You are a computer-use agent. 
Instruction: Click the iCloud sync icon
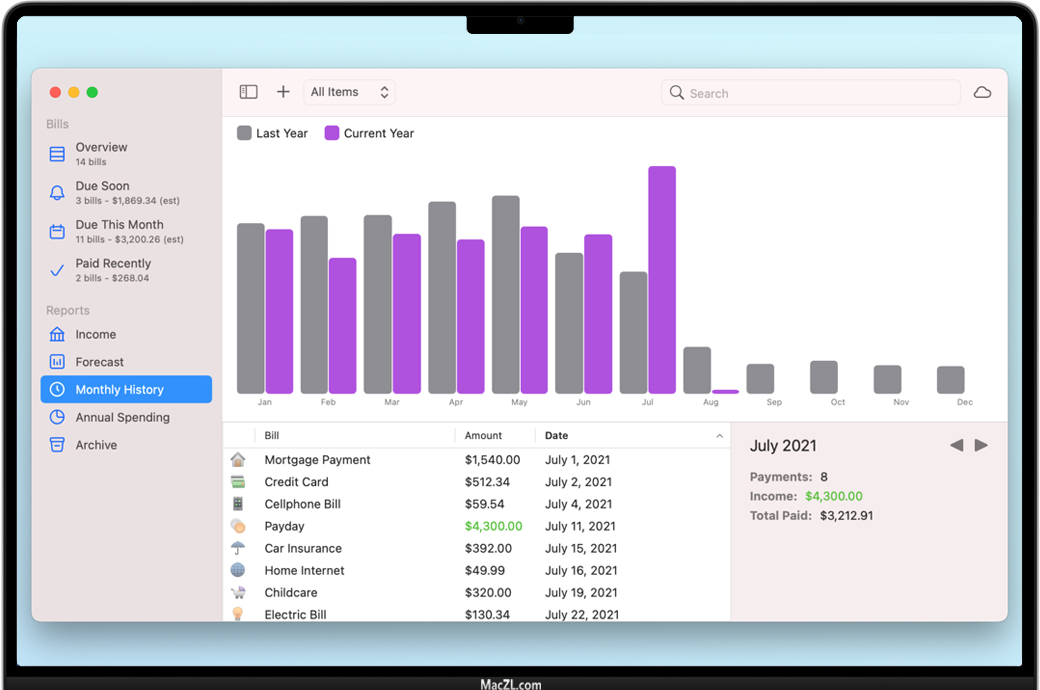pos(982,93)
